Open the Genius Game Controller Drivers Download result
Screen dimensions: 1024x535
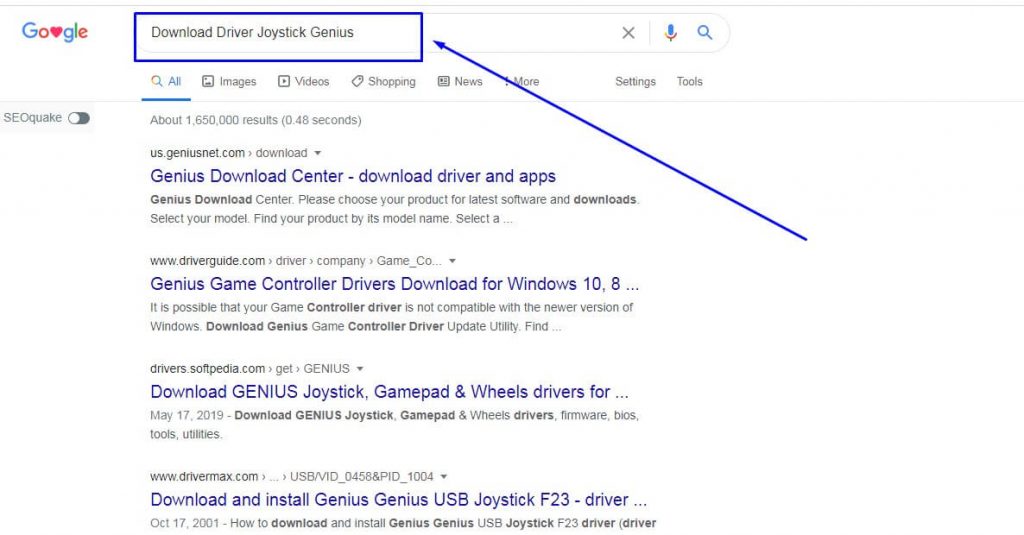point(394,284)
